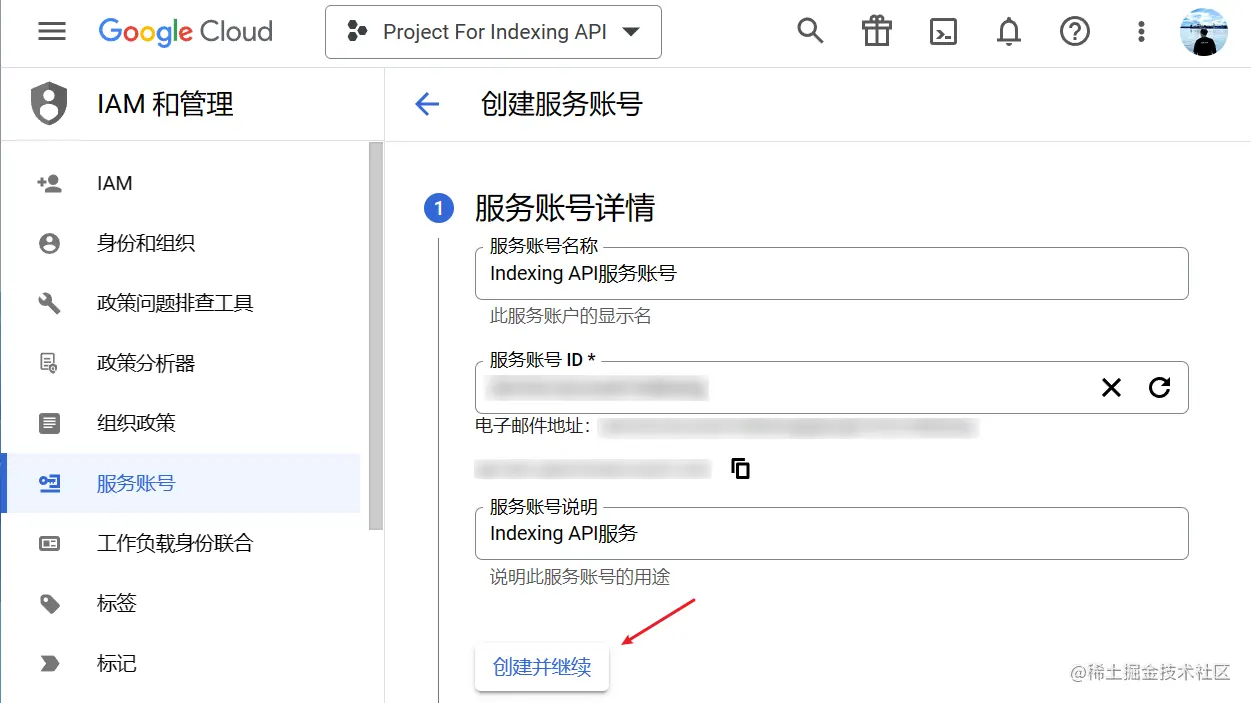The width and height of the screenshot is (1251, 703).
Task: Click the 创建服务账号 page title
Action: [x=562, y=104]
